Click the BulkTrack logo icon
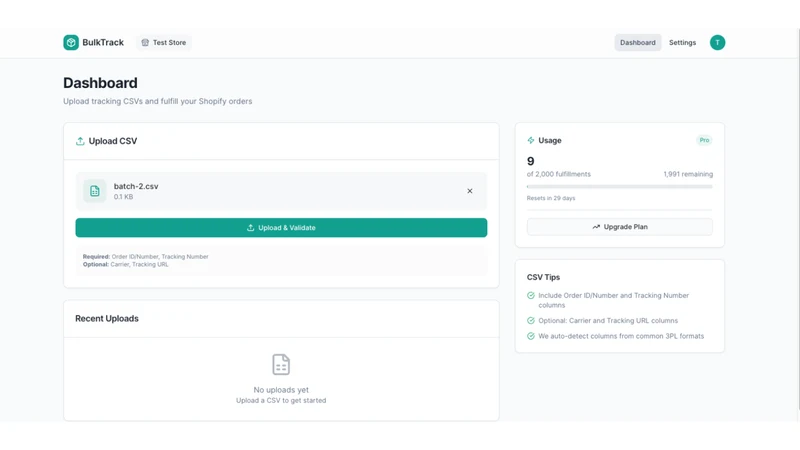Image resolution: width=800 pixels, height=450 pixels. point(71,42)
